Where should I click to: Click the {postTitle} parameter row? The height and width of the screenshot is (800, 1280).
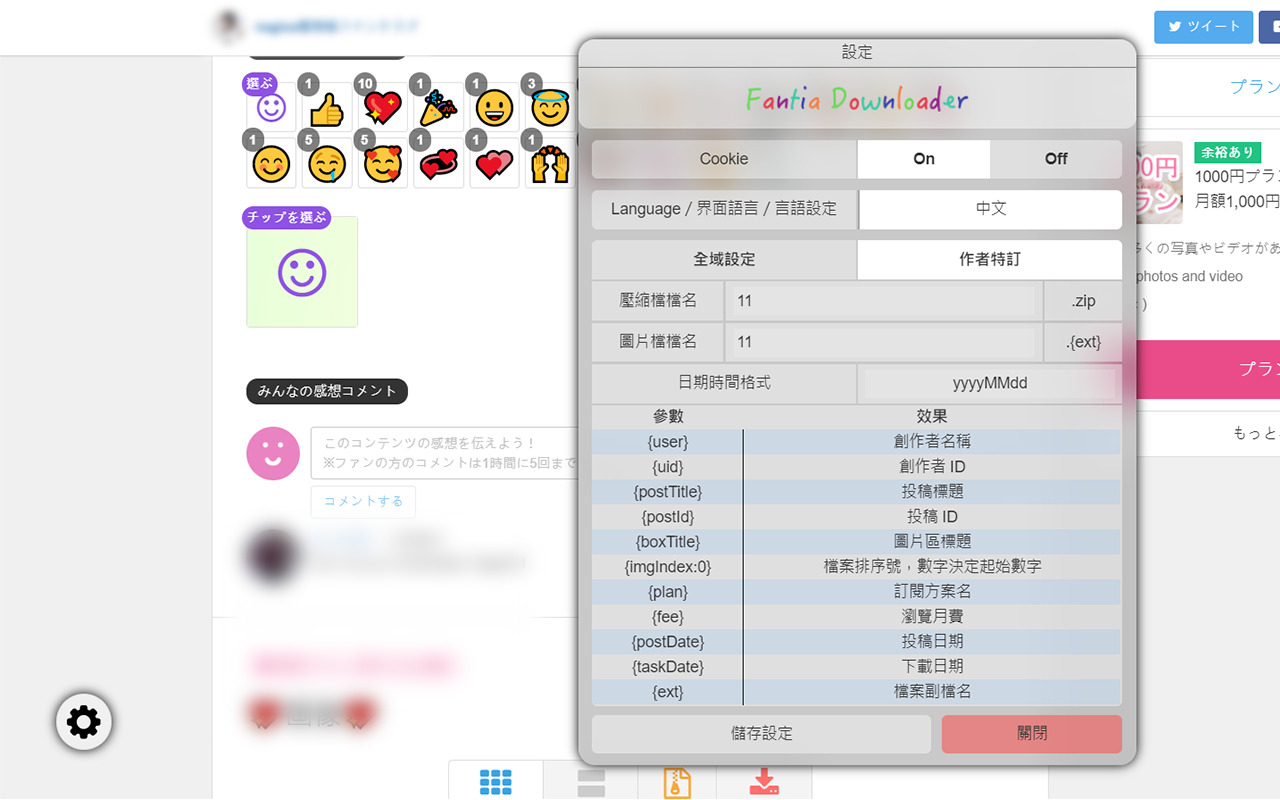click(857, 492)
